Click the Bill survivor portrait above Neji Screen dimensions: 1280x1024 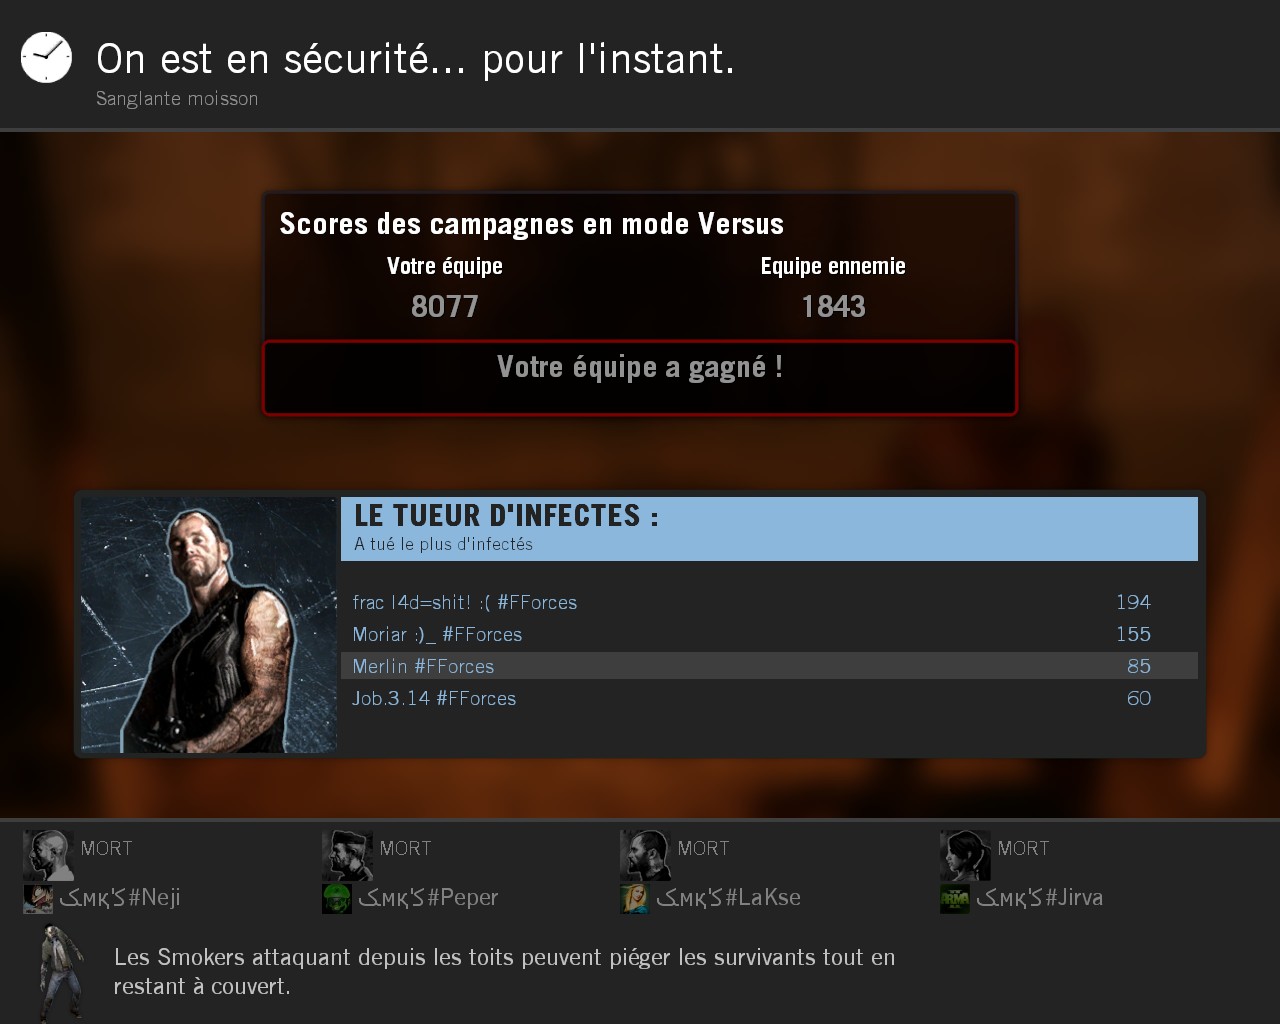click(48, 855)
